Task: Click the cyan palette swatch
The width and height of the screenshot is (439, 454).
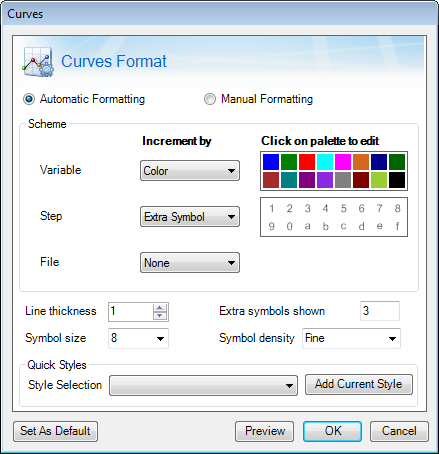Action: tap(325, 162)
